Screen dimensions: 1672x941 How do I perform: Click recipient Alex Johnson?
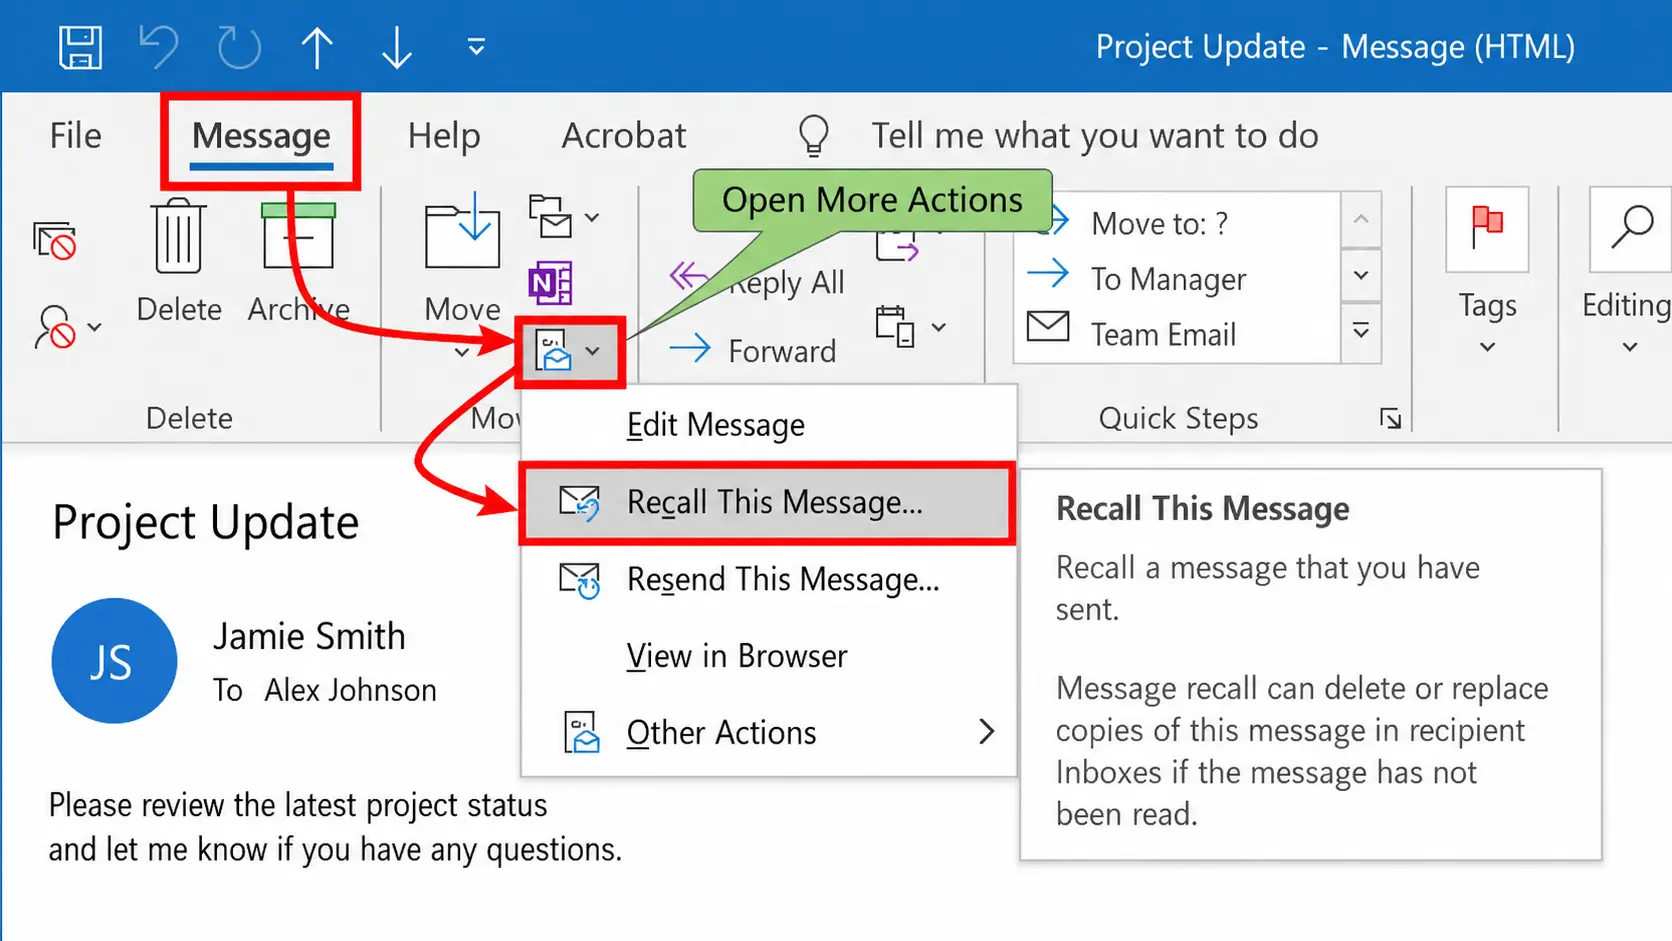(350, 690)
